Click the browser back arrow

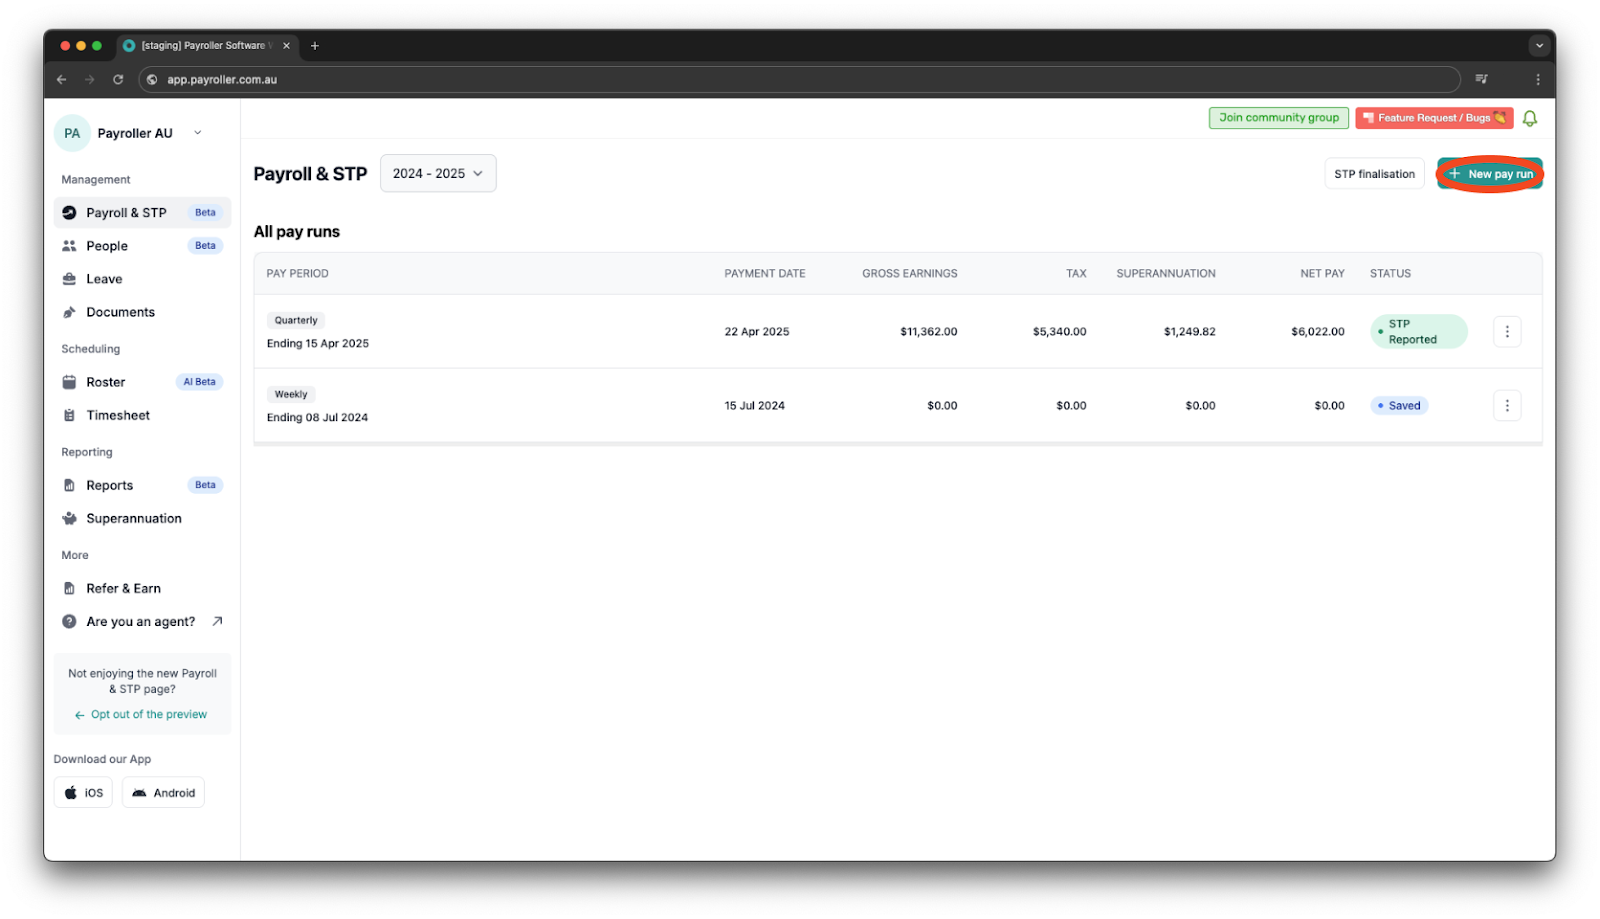(x=62, y=80)
